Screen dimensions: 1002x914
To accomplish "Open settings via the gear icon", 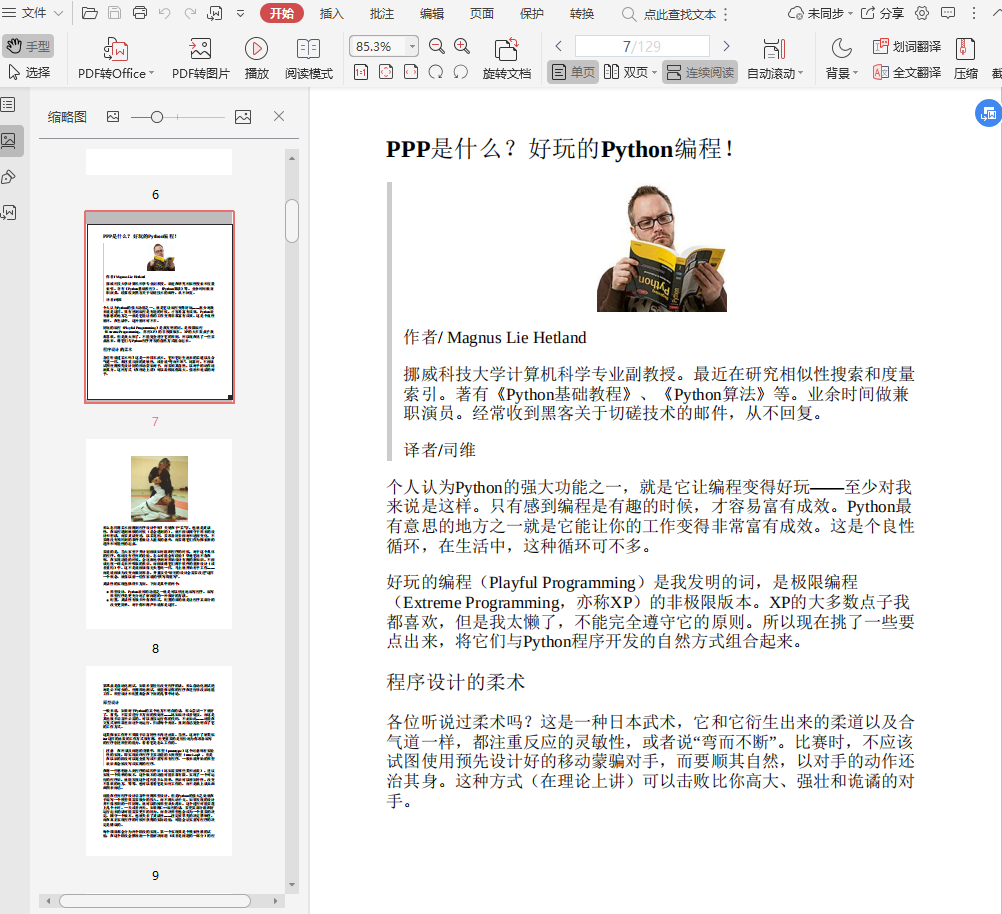I will [921, 13].
